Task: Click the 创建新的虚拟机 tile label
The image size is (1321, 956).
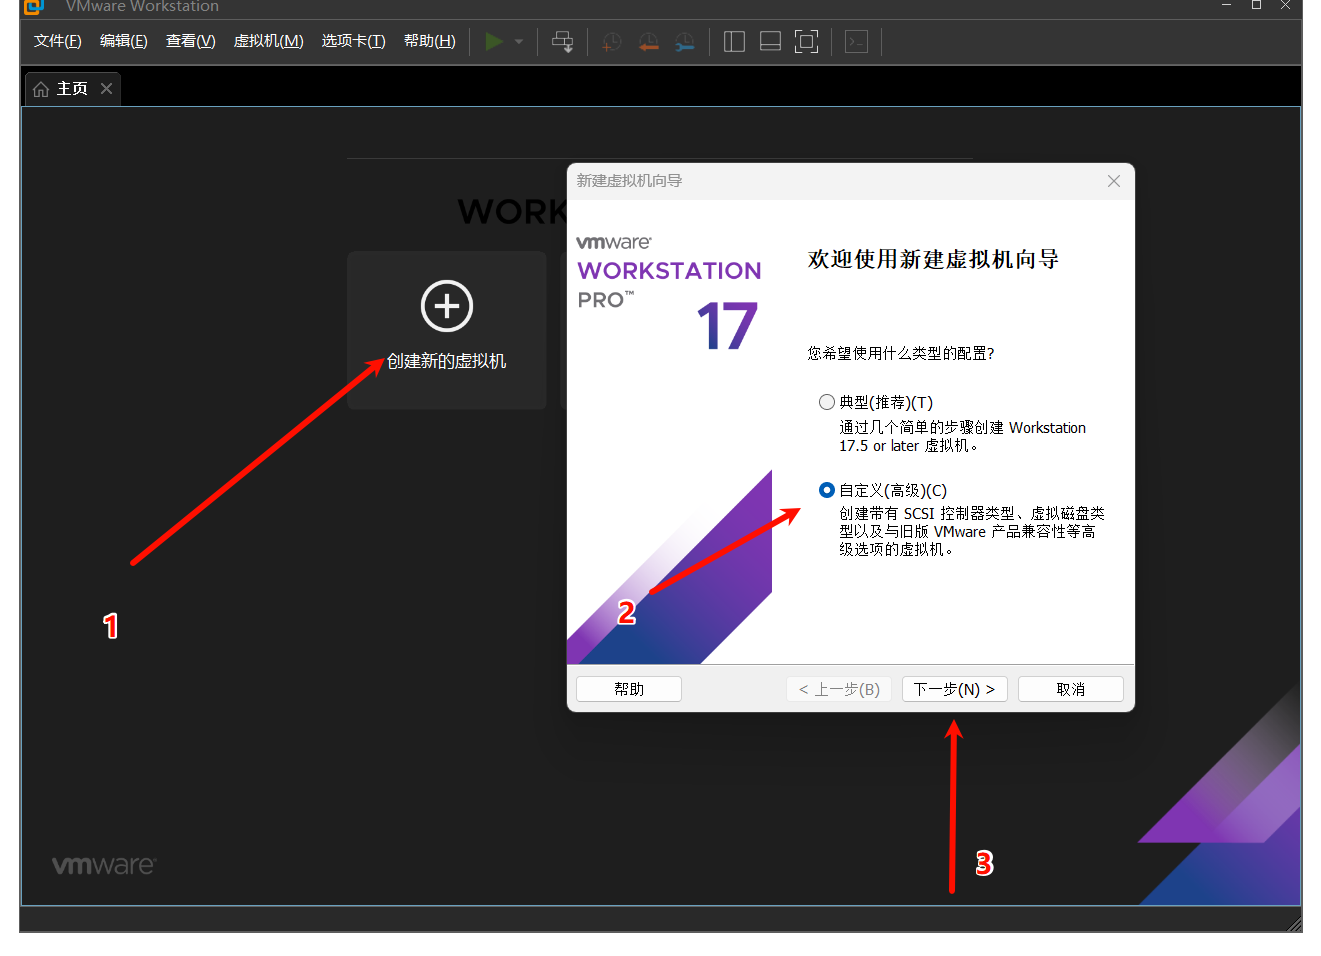Action: coord(447,361)
